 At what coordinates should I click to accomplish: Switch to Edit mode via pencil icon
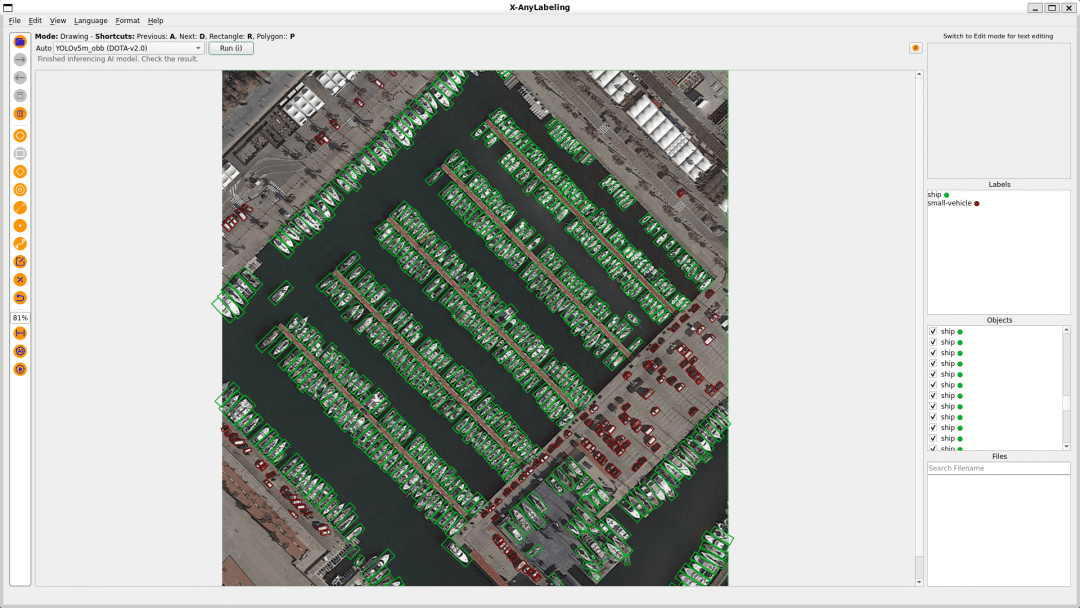[x=20, y=262]
